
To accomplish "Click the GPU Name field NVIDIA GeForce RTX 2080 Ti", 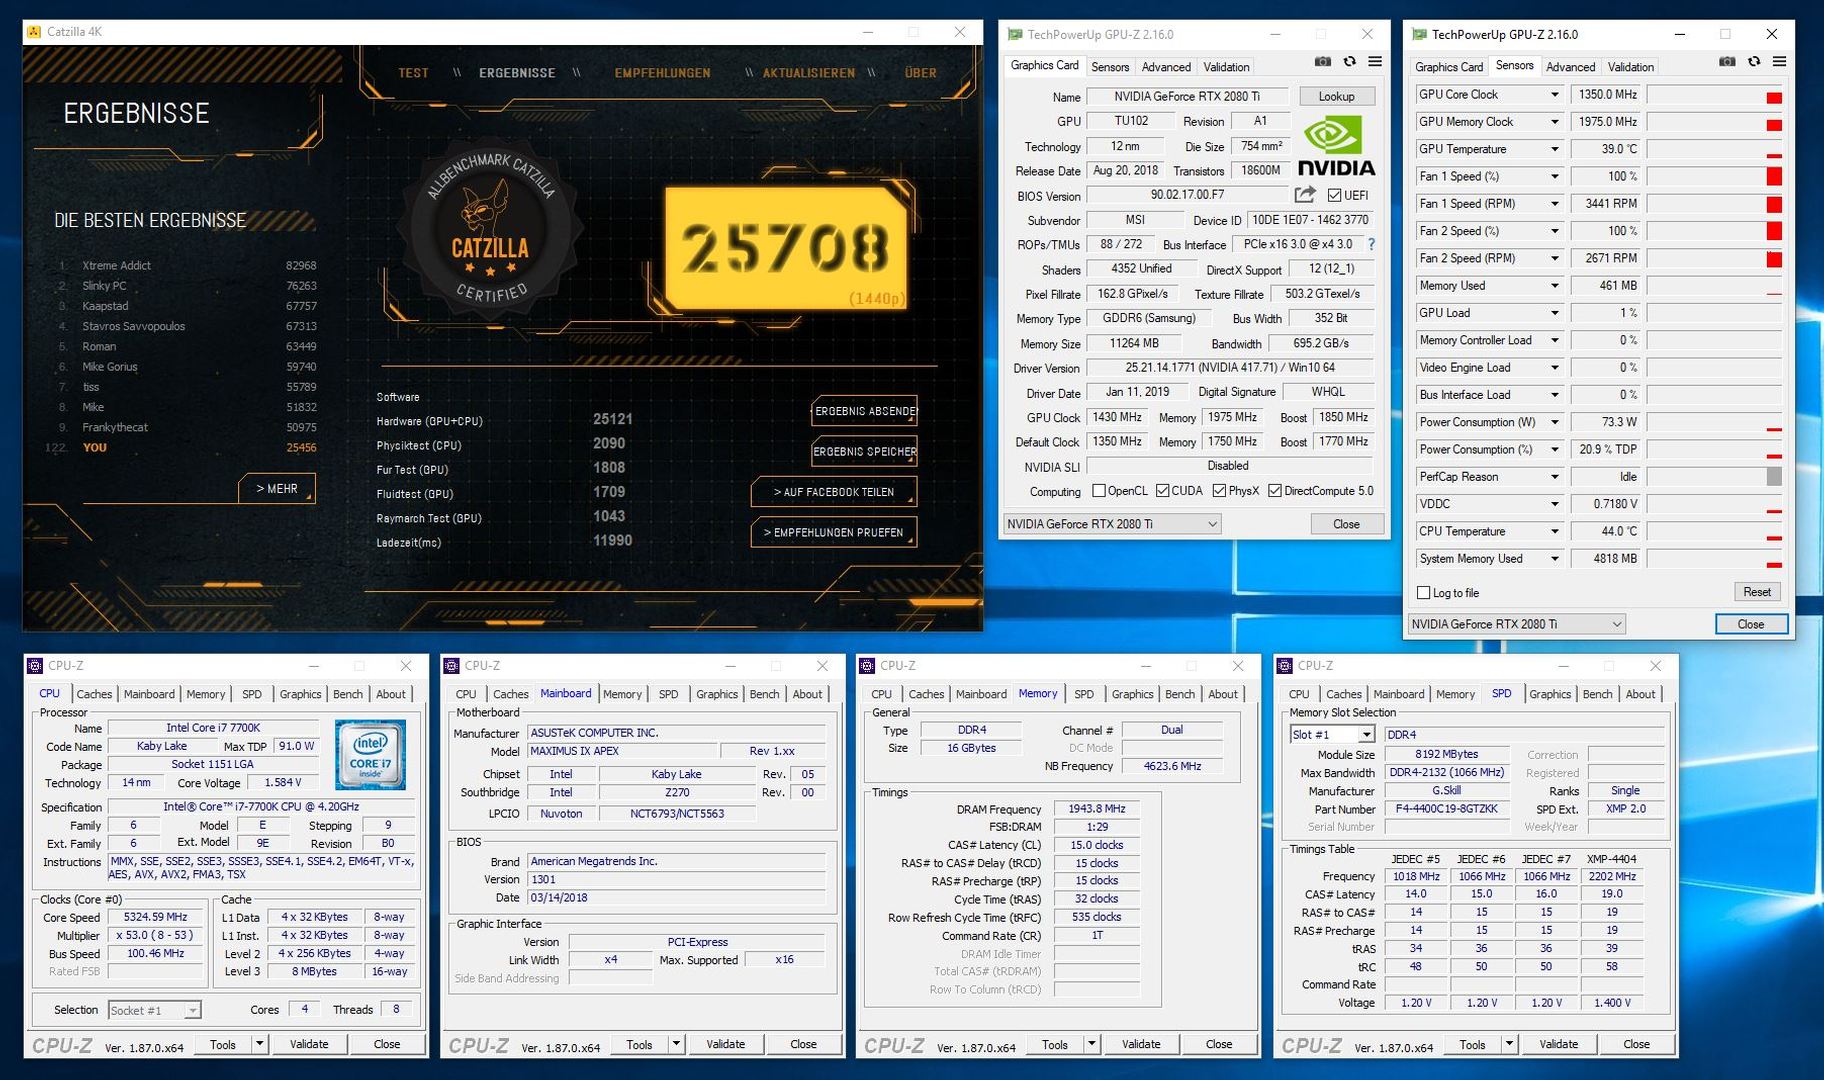I will (1187, 97).
